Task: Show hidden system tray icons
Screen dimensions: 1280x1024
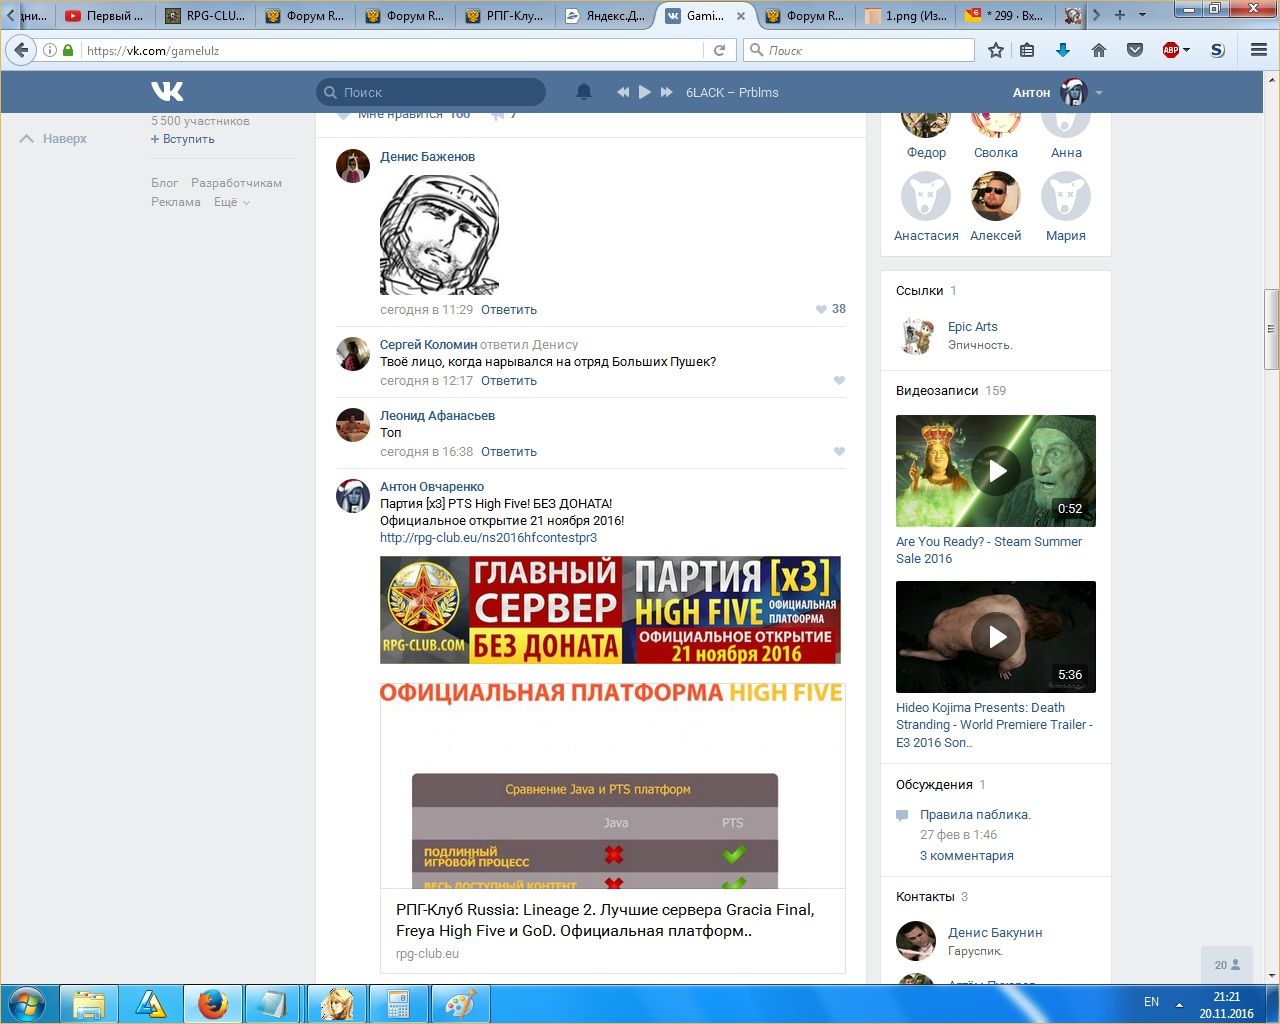Action: pos(1179,1003)
